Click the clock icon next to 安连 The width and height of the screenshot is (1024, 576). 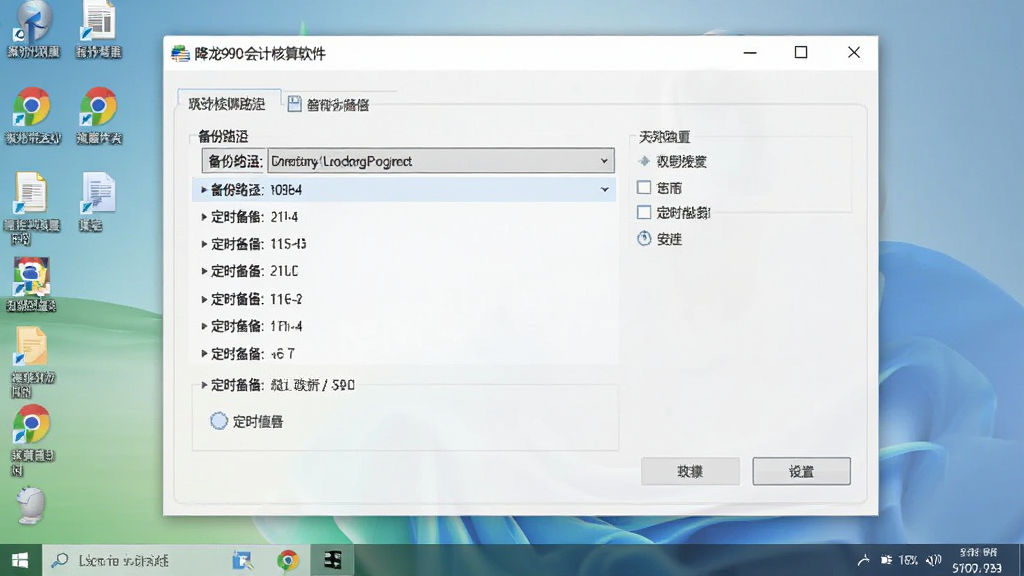click(644, 238)
